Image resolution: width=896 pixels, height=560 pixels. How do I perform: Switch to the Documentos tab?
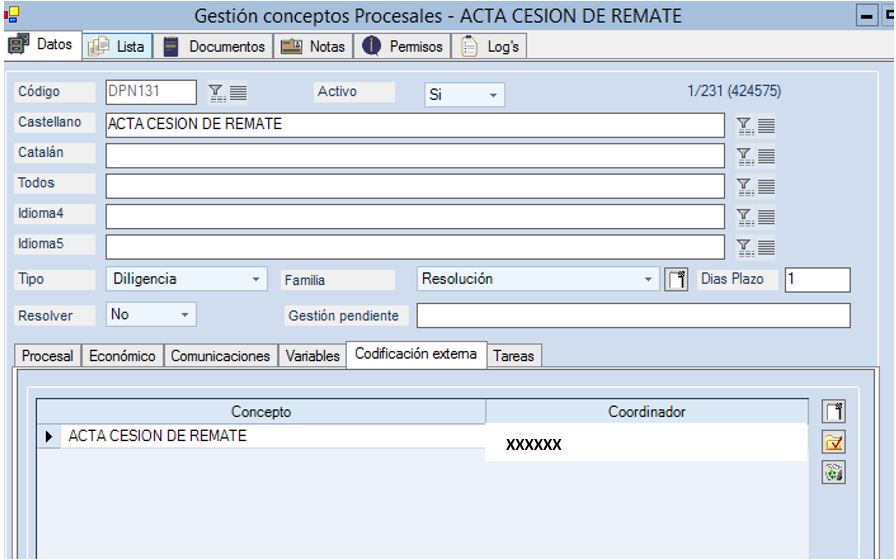[216, 47]
